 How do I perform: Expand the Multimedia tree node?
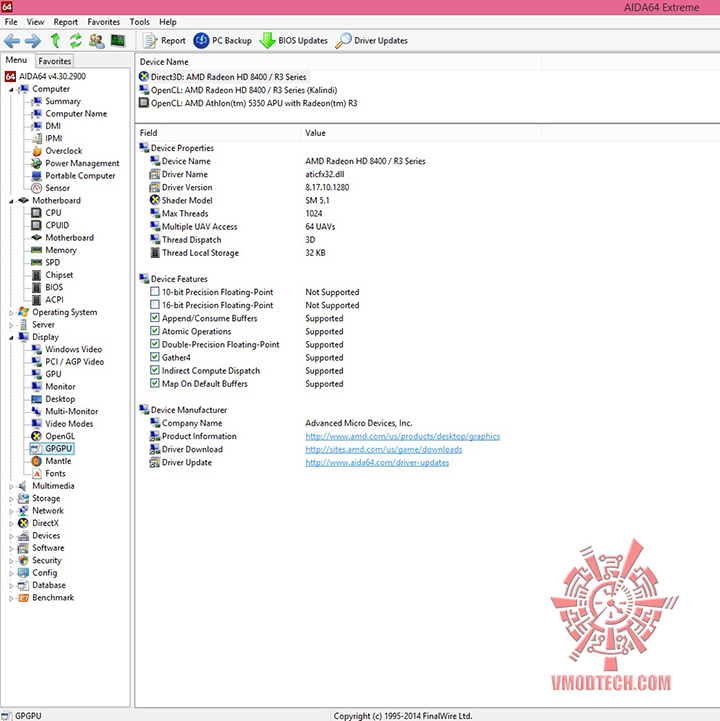(11, 486)
